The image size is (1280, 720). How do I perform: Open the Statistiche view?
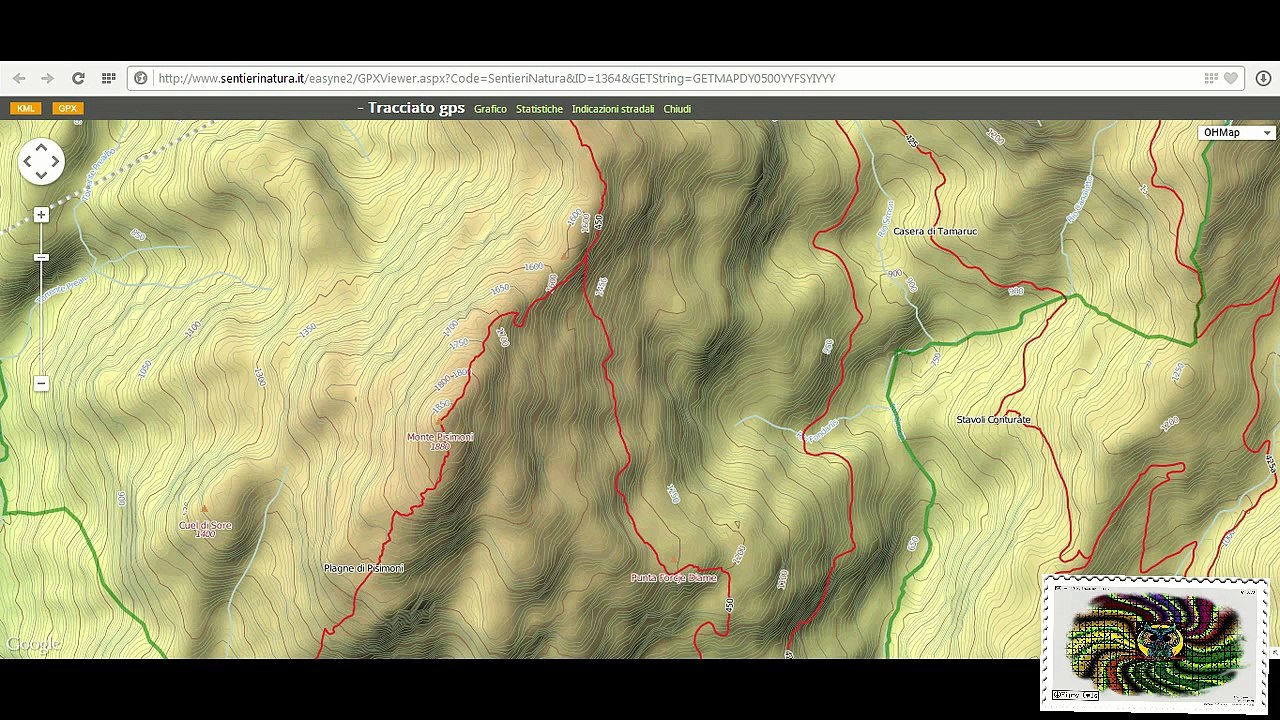click(x=539, y=109)
